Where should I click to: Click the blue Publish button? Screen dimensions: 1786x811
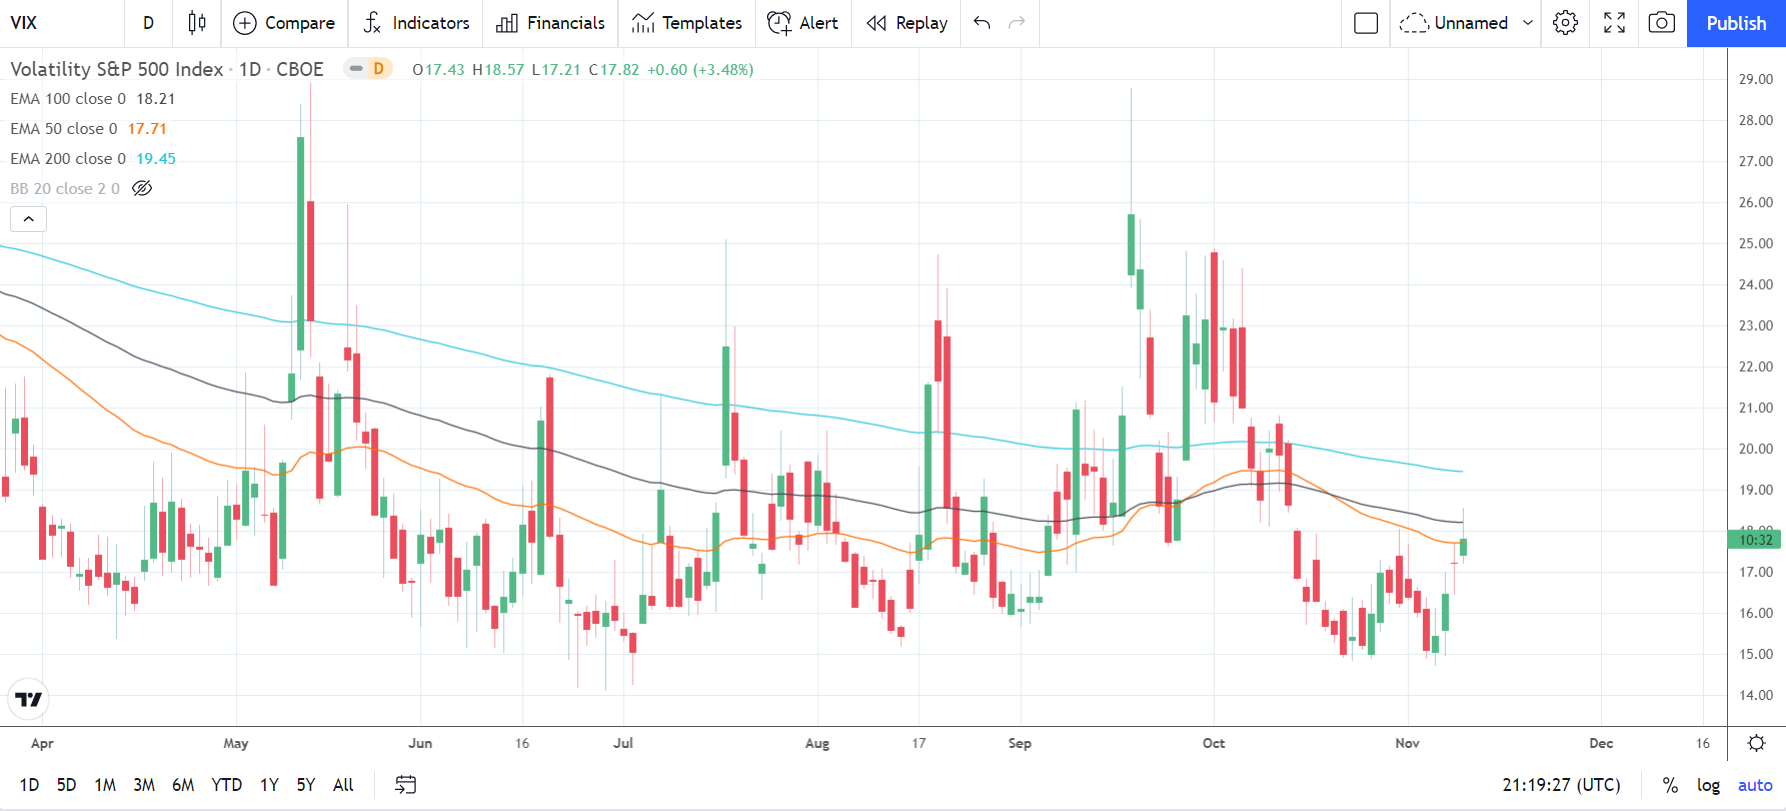(1736, 23)
